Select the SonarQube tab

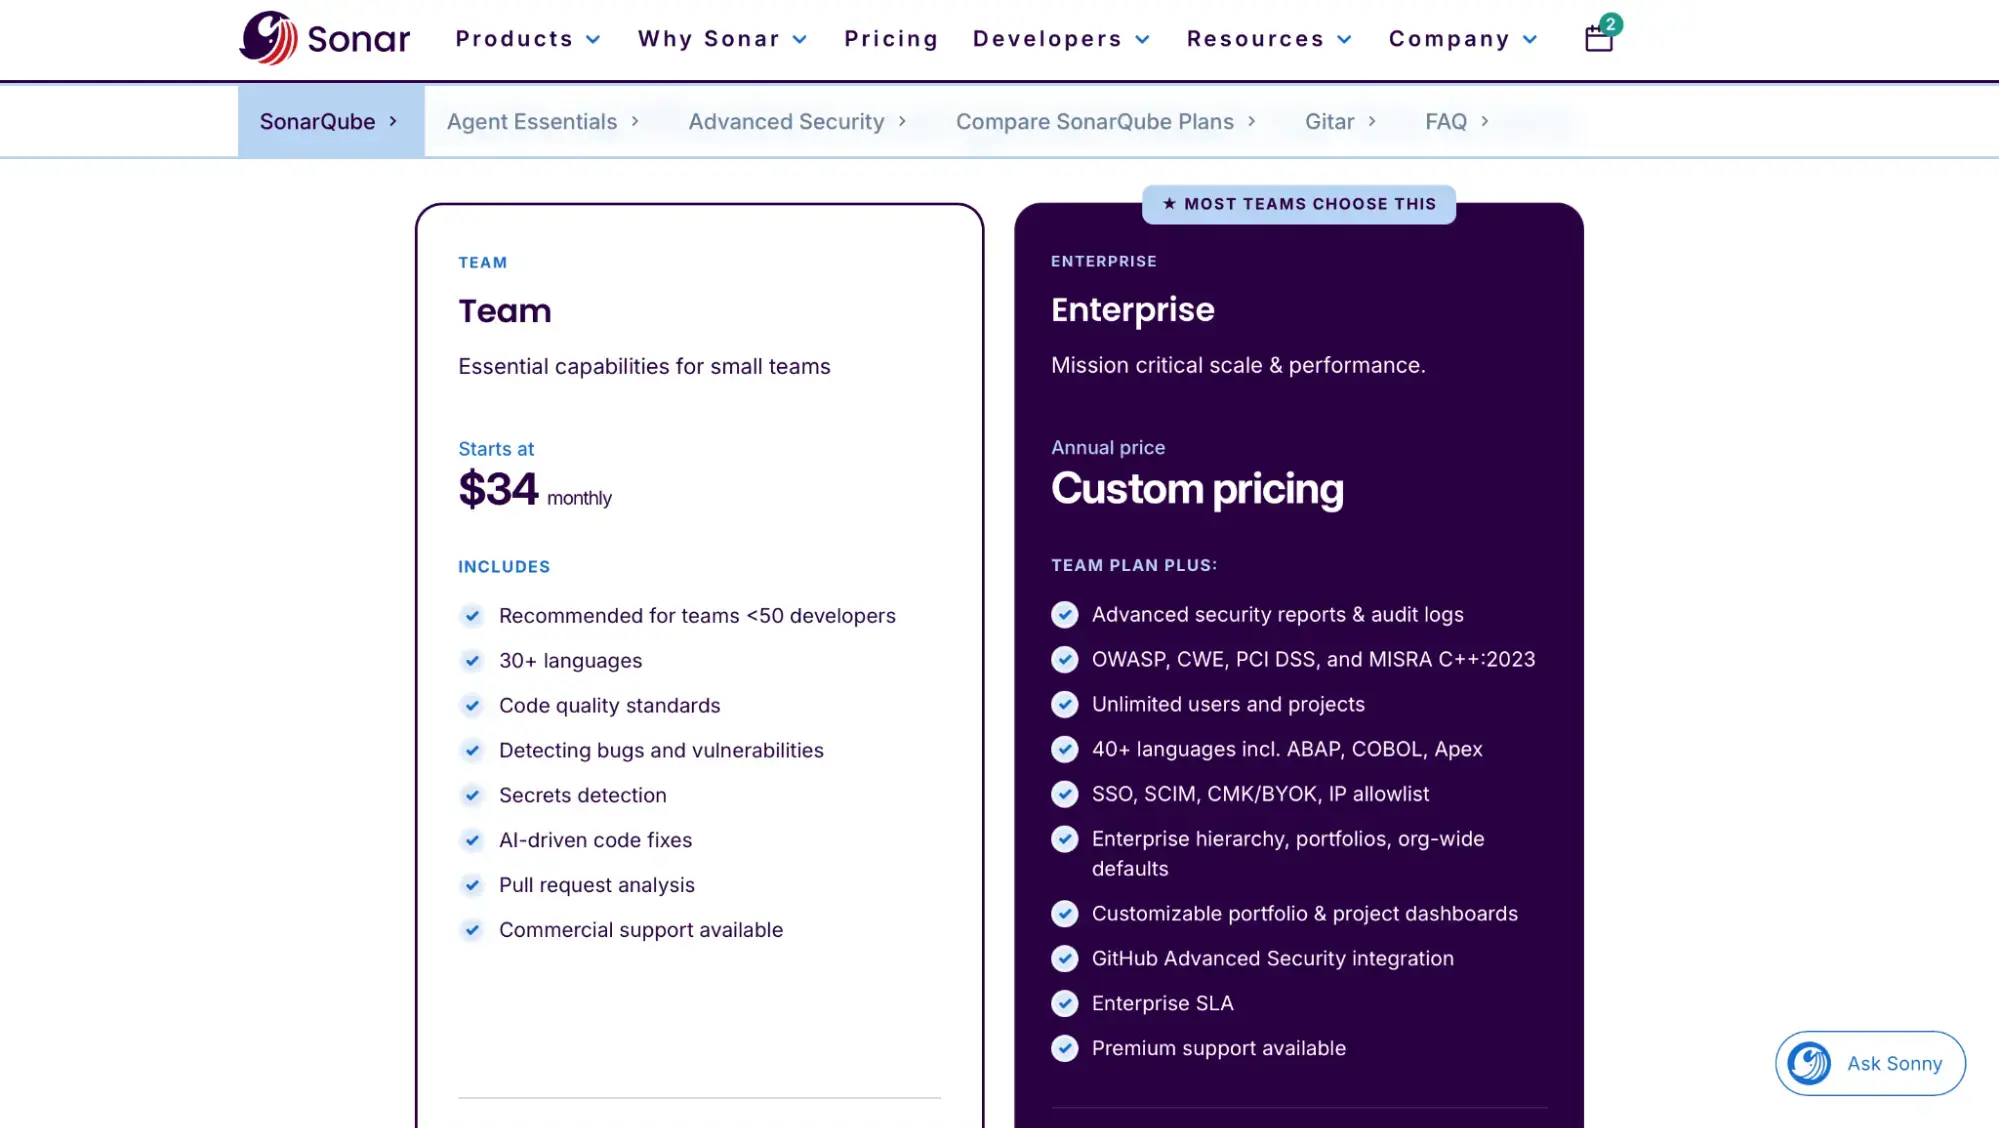(x=331, y=121)
